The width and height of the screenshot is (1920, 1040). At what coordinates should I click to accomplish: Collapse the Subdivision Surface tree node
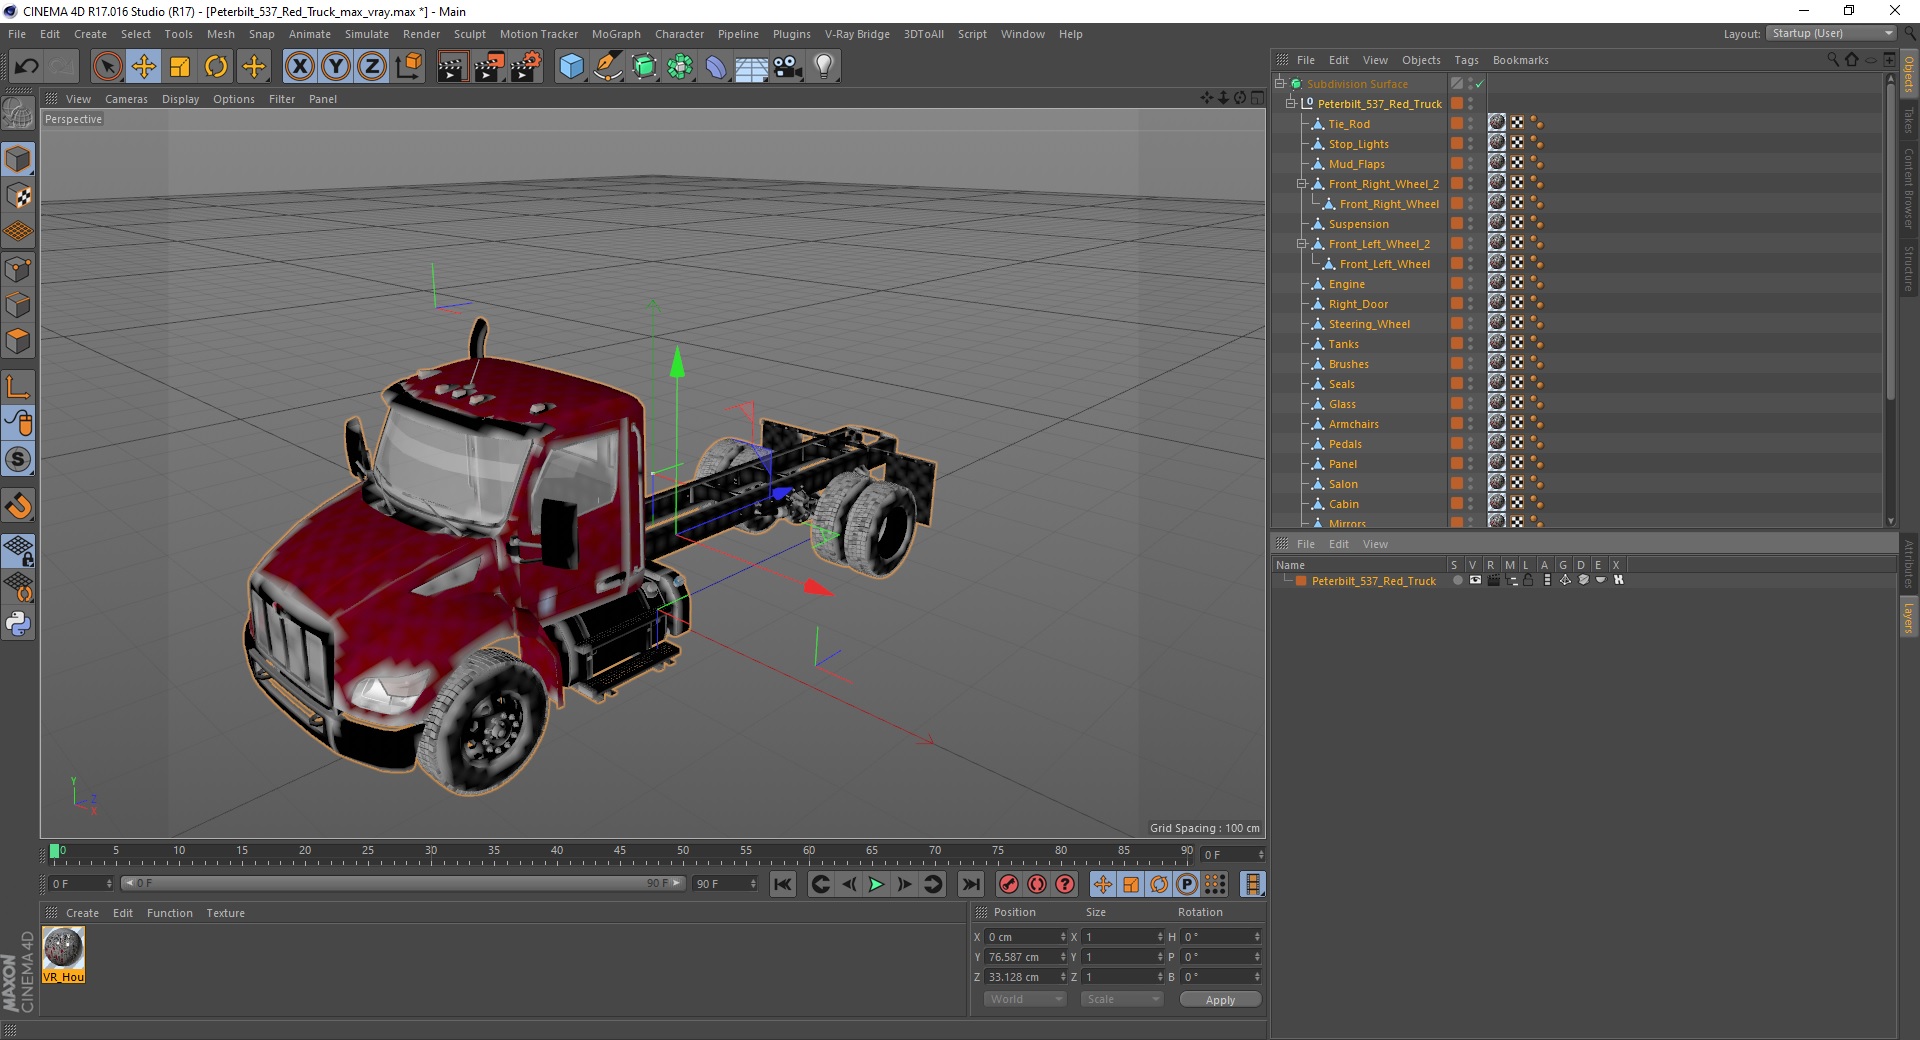[1279, 84]
